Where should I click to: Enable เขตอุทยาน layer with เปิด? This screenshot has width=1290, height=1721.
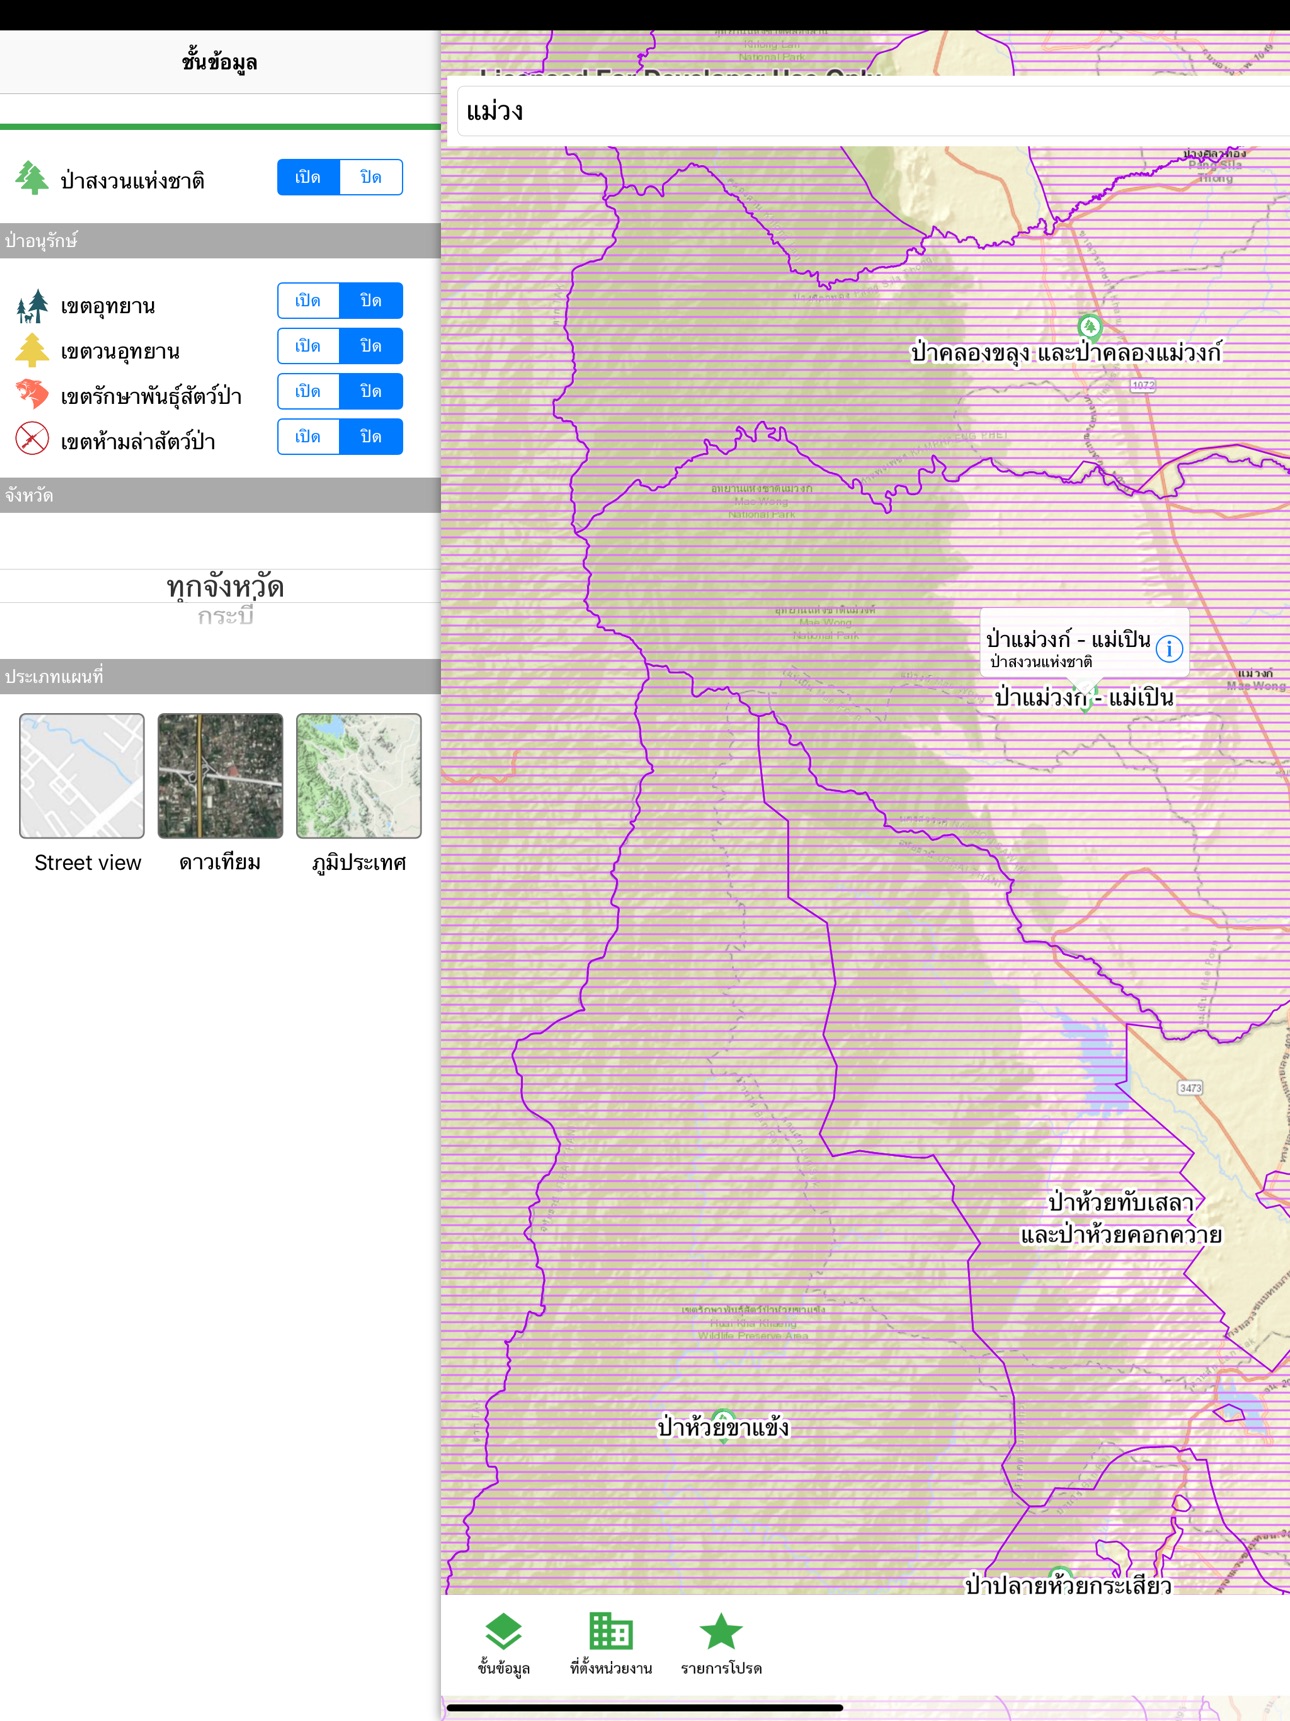(308, 300)
